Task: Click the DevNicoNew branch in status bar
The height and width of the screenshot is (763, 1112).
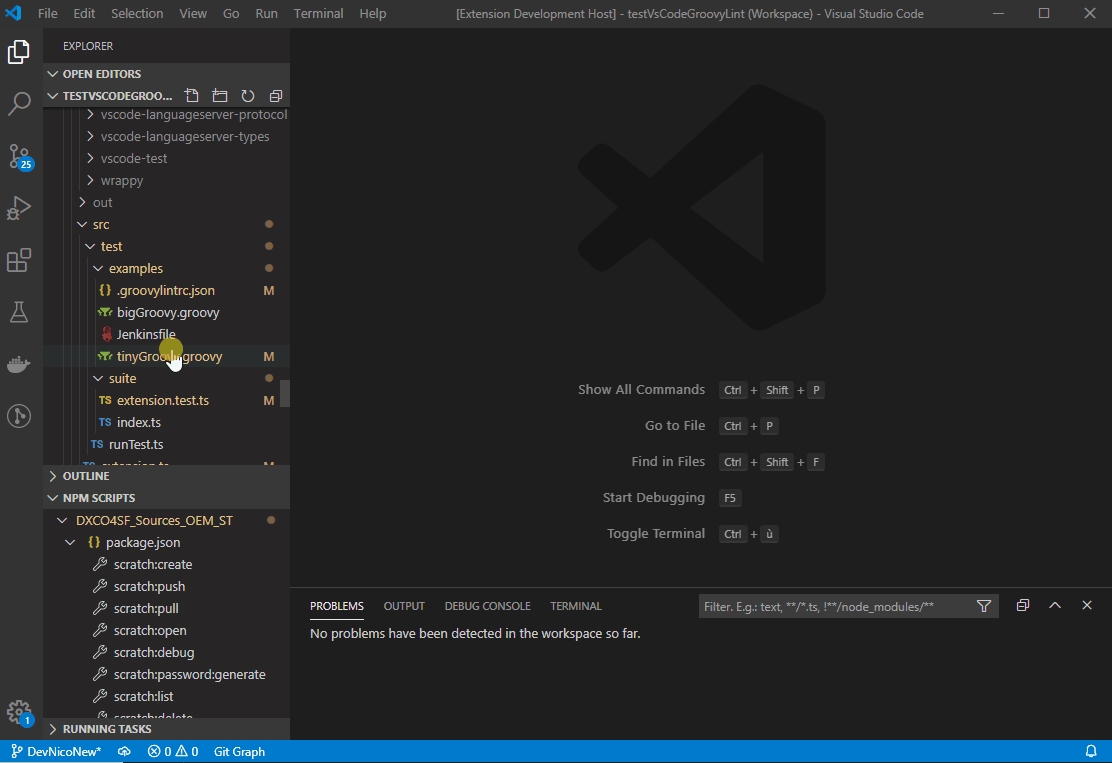Action: [x=56, y=752]
